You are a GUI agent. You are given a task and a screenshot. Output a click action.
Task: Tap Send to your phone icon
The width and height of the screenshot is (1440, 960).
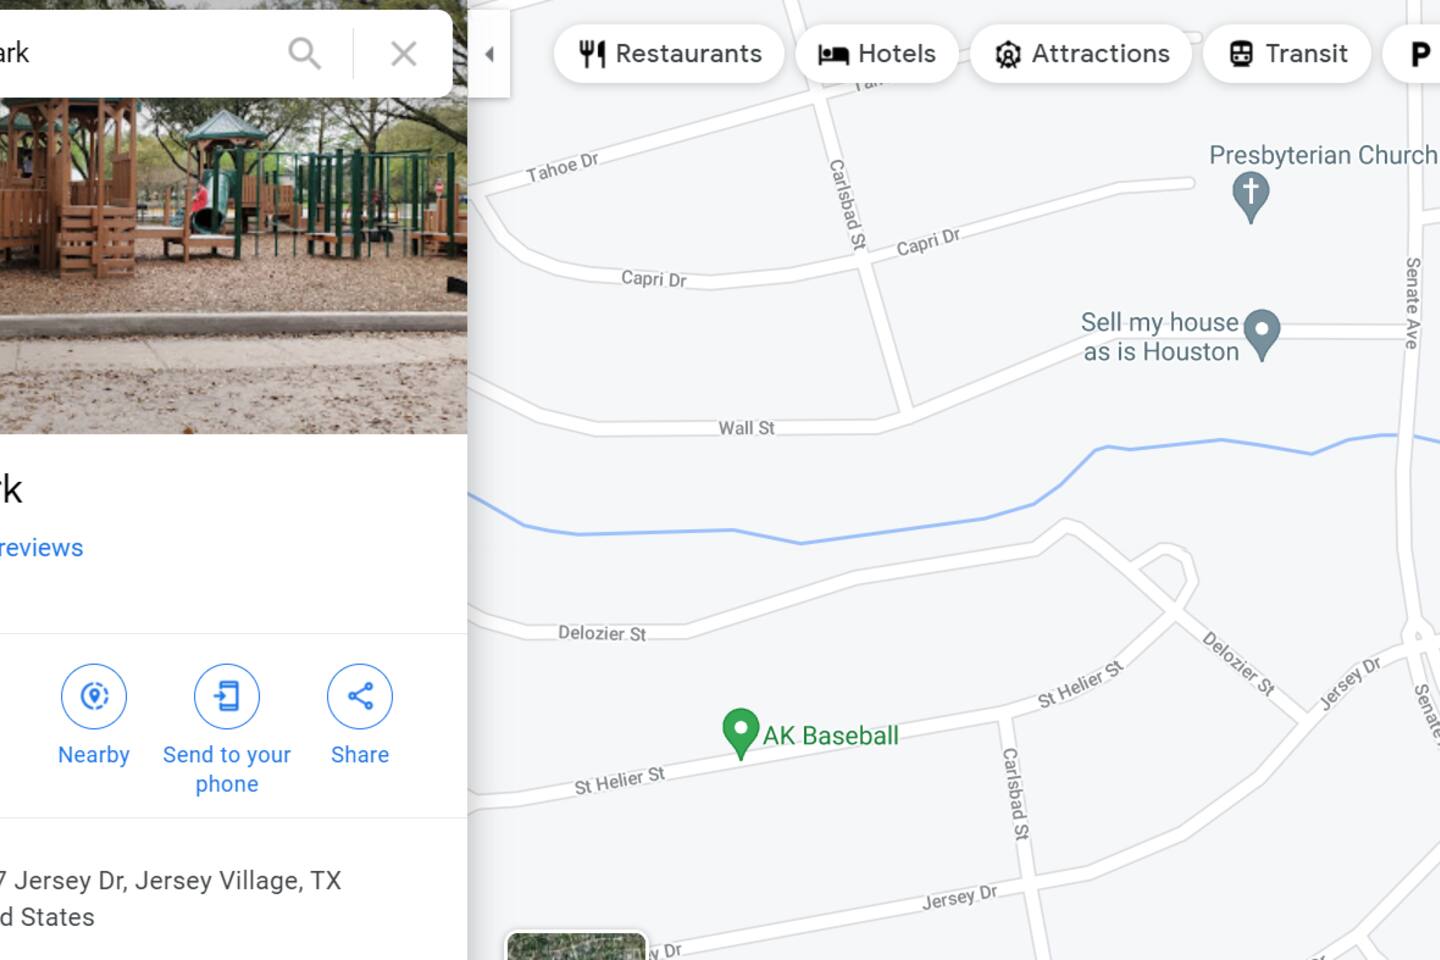point(227,696)
